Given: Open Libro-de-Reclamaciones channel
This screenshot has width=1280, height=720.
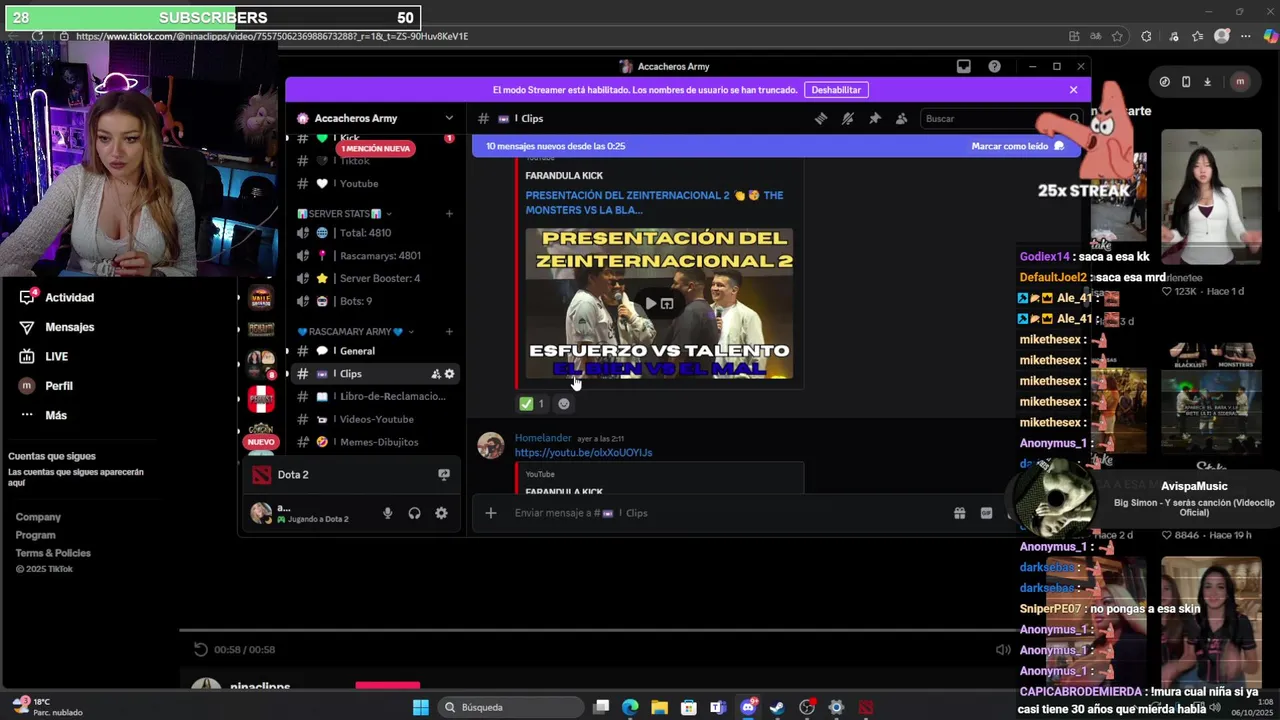Looking at the screenshot, I should pos(375,396).
